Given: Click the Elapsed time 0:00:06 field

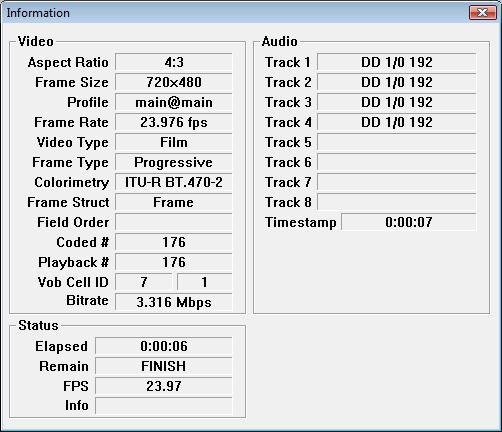Looking at the screenshot, I should [164, 346].
